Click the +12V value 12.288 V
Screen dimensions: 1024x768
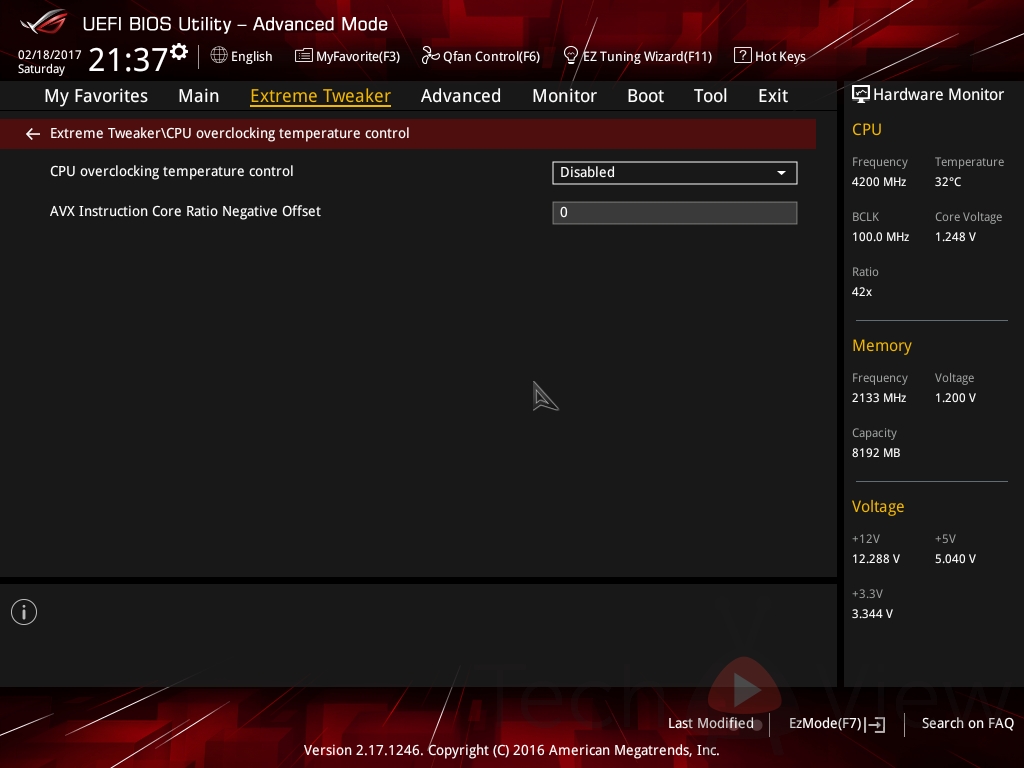point(876,558)
